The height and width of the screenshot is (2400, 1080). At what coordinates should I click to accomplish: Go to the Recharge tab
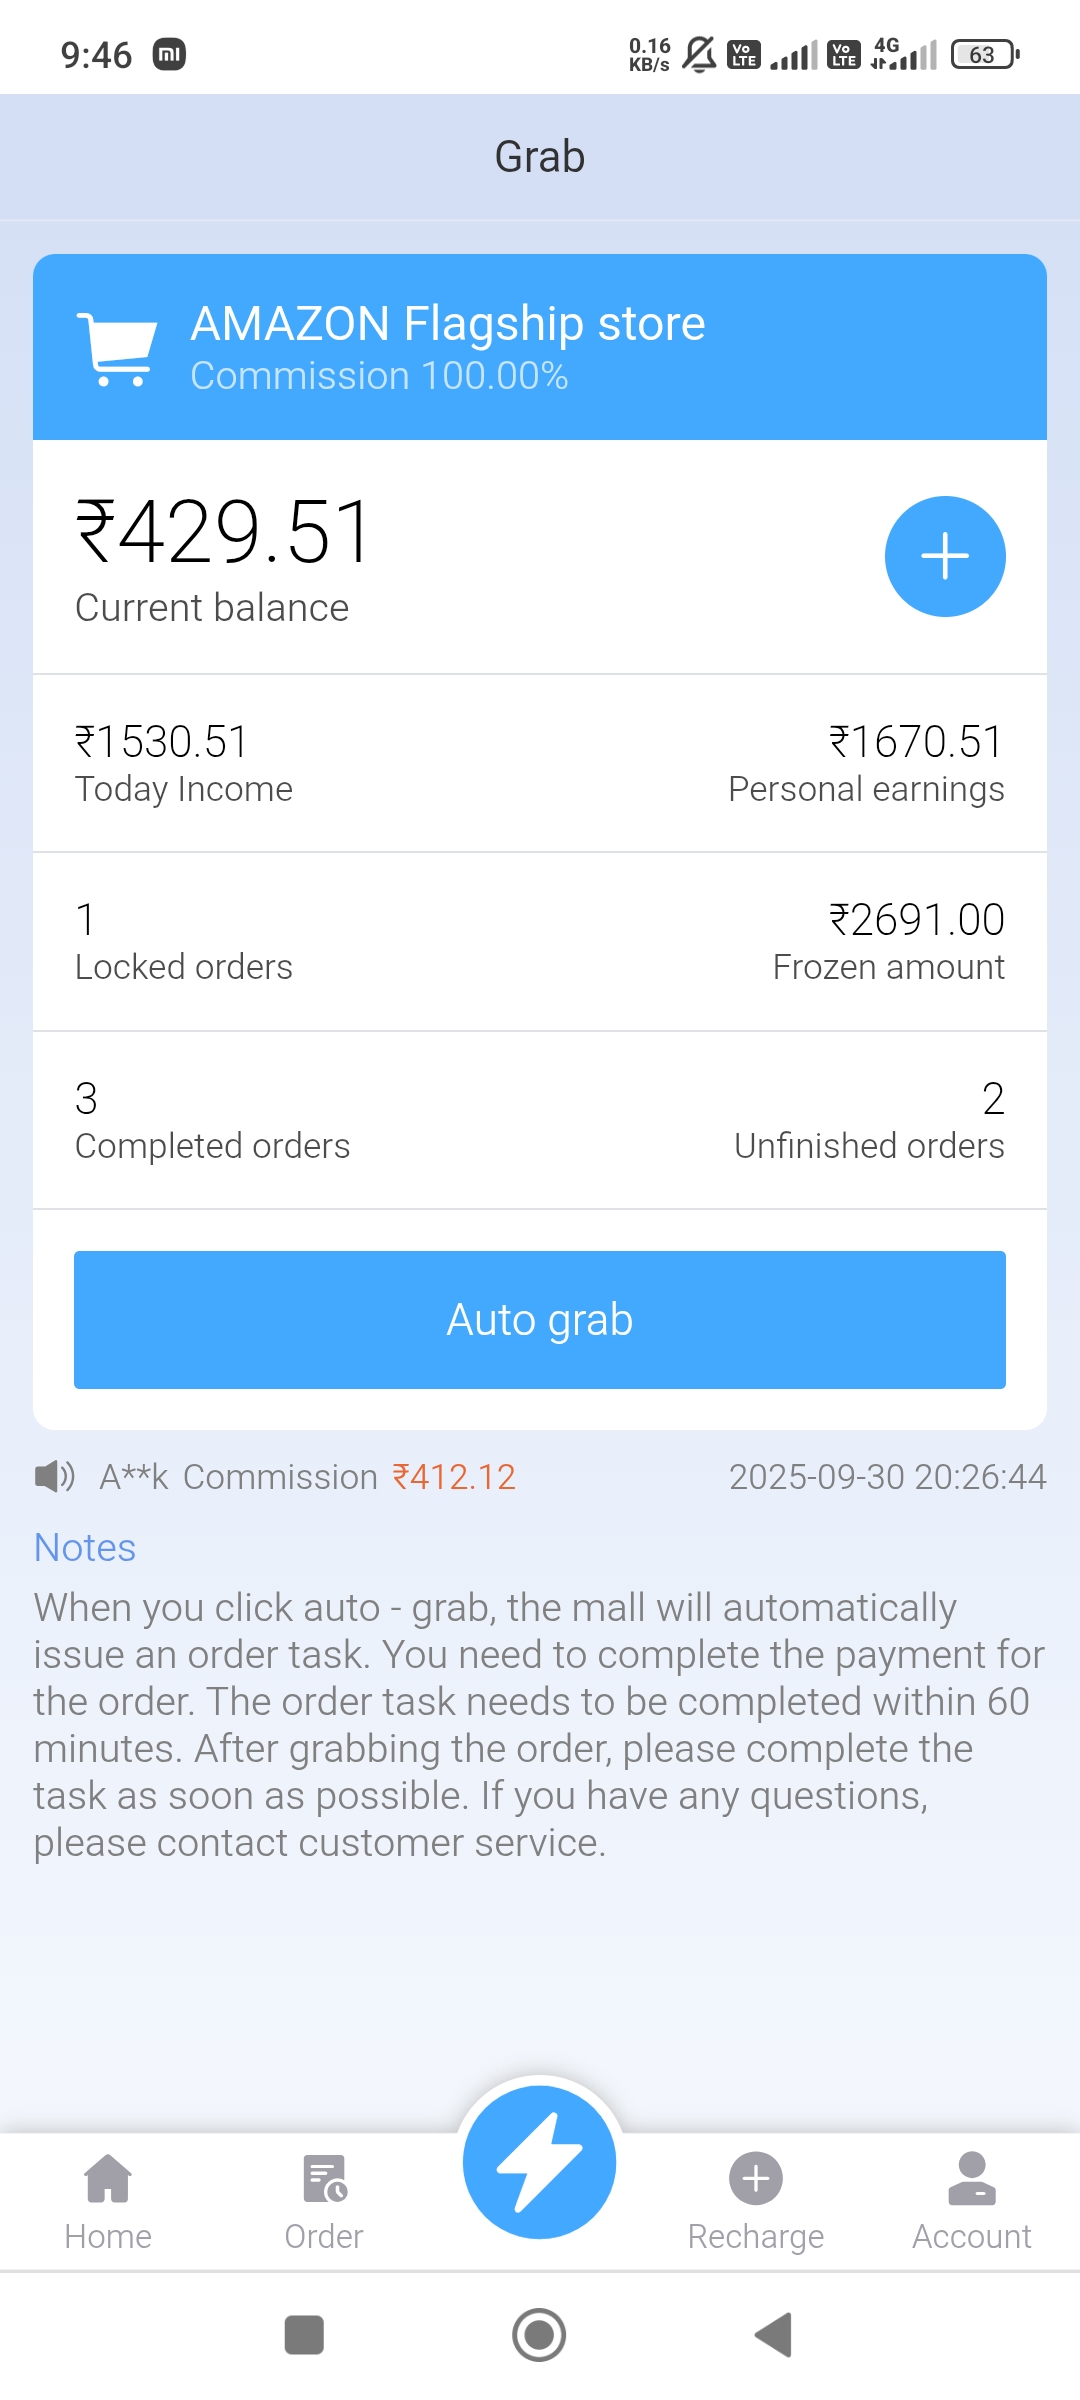click(756, 2202)
